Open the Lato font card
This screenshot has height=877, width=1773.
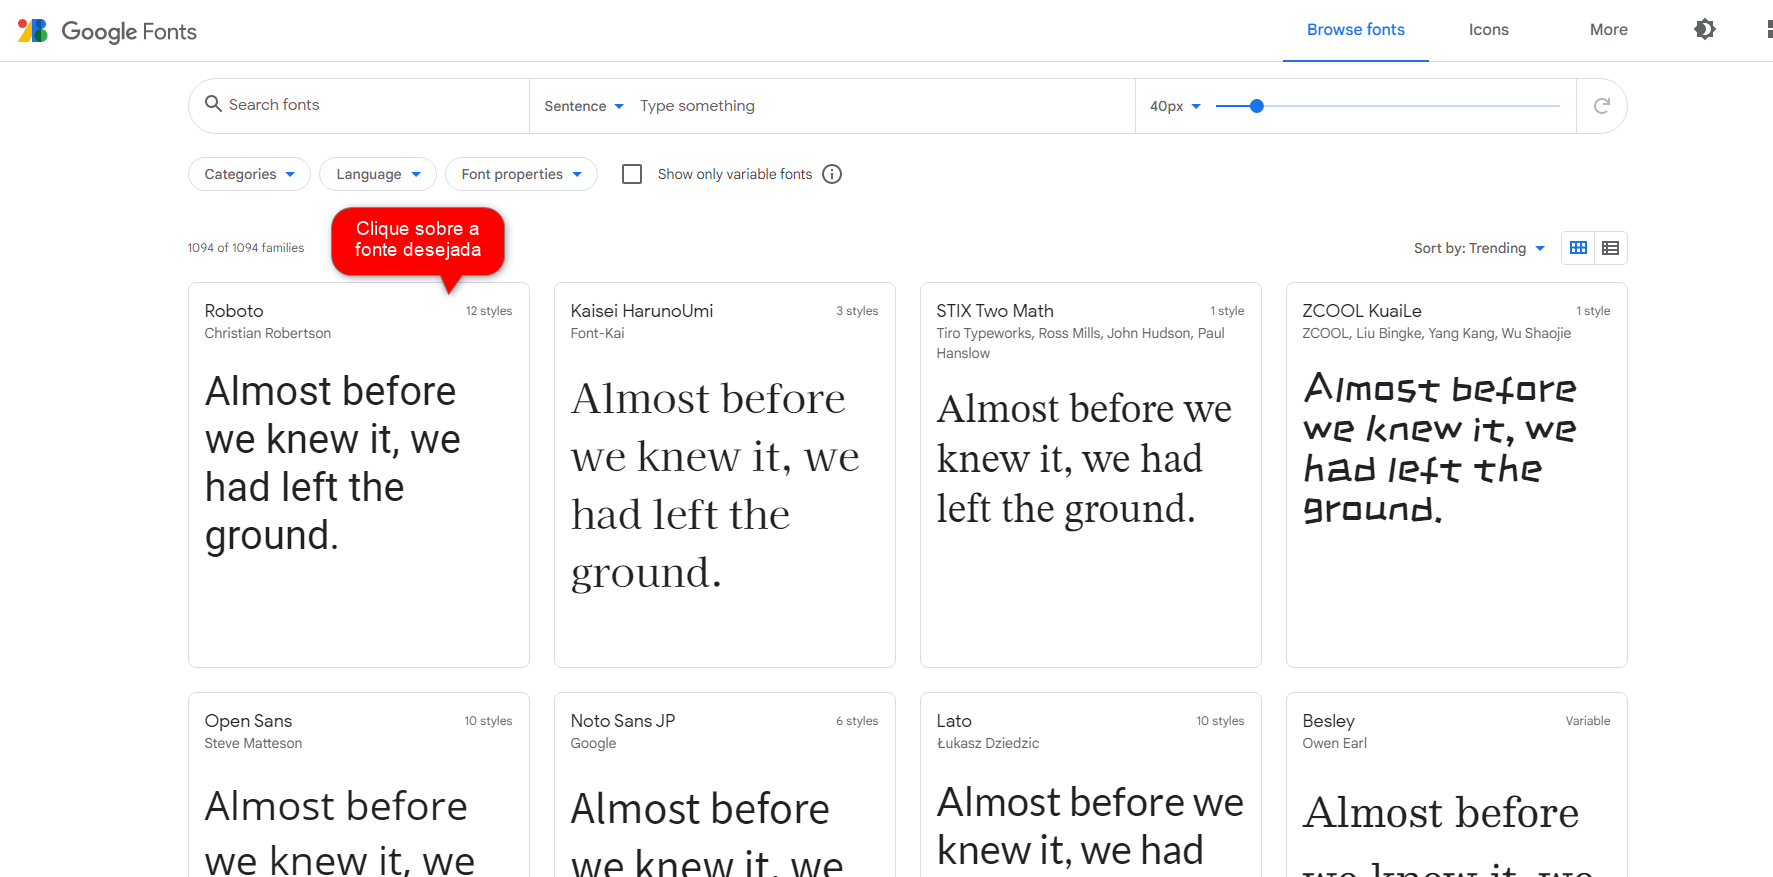click(x=1091, y=785)
